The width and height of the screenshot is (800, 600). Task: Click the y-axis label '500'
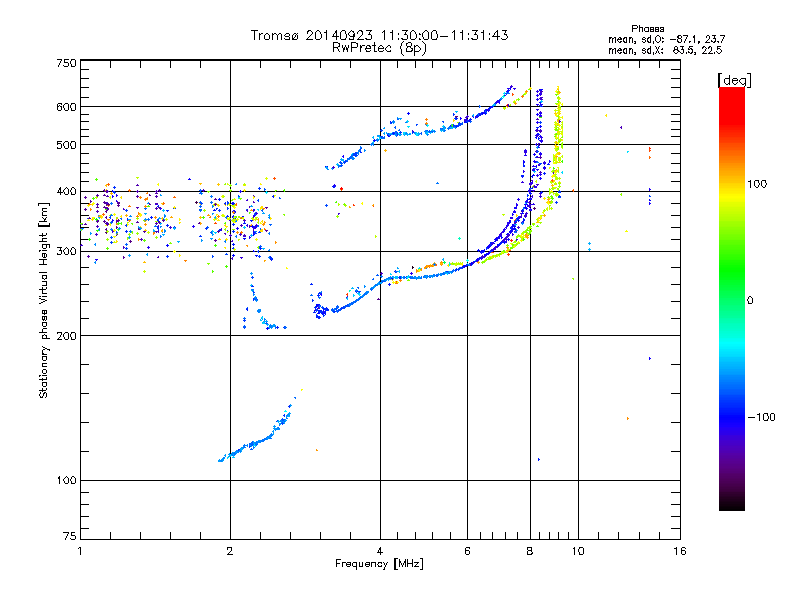pyautogui.click(x=66, y=145)
